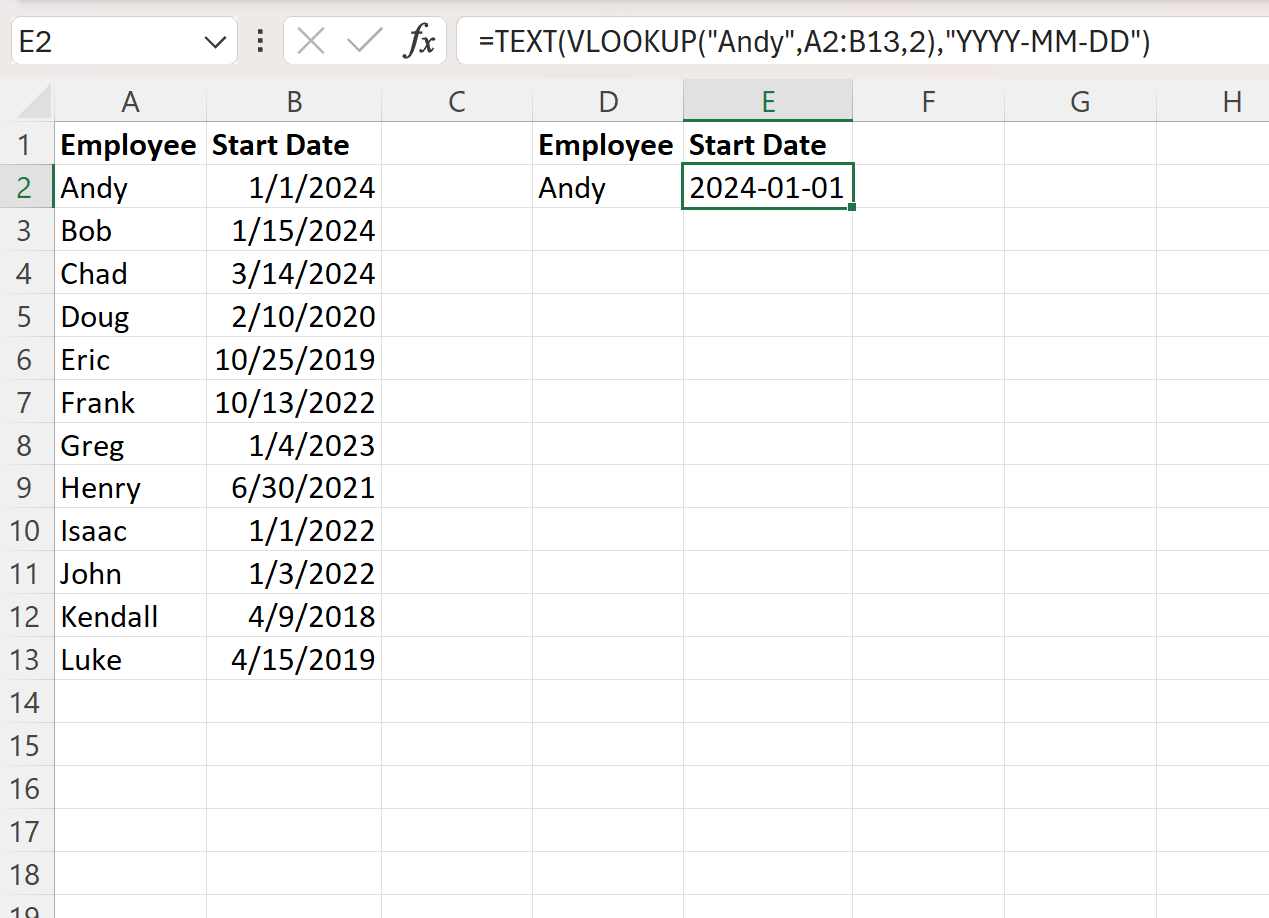Click the date 1/1/2024 in column B
1269x918 pixels.
coord(294,188)
